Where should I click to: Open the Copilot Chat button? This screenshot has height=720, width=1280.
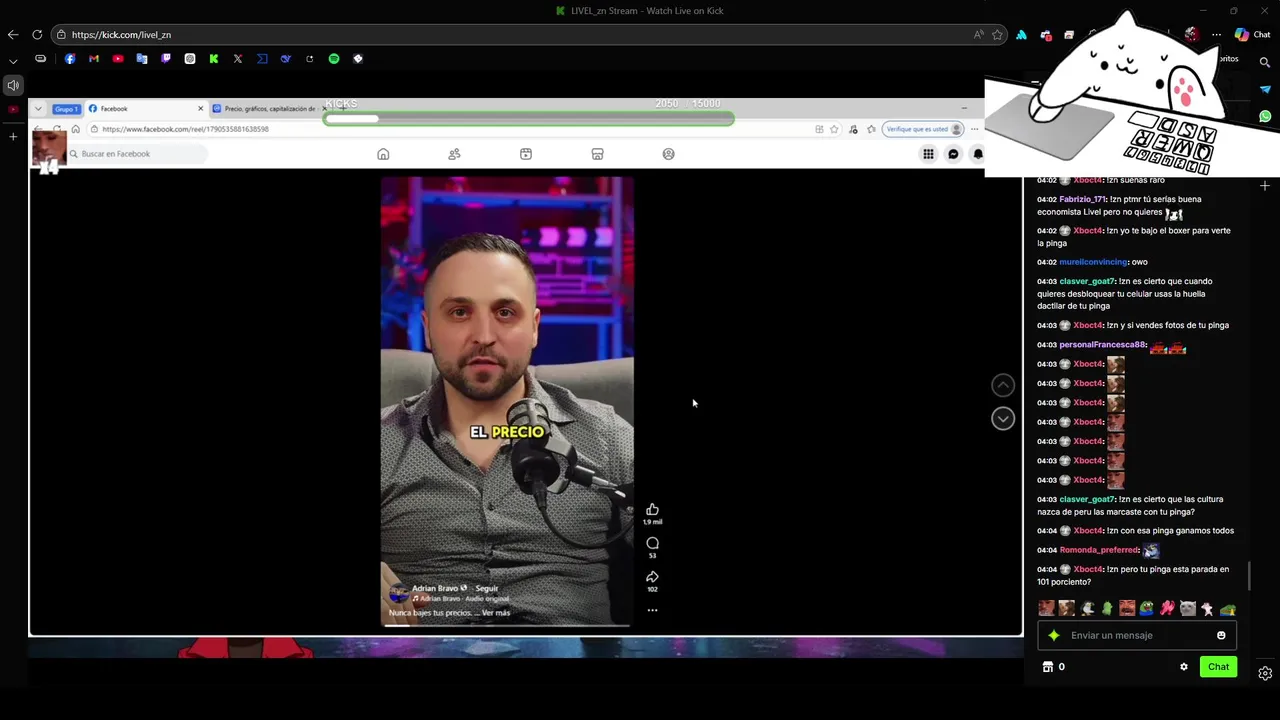point(1252,35)
